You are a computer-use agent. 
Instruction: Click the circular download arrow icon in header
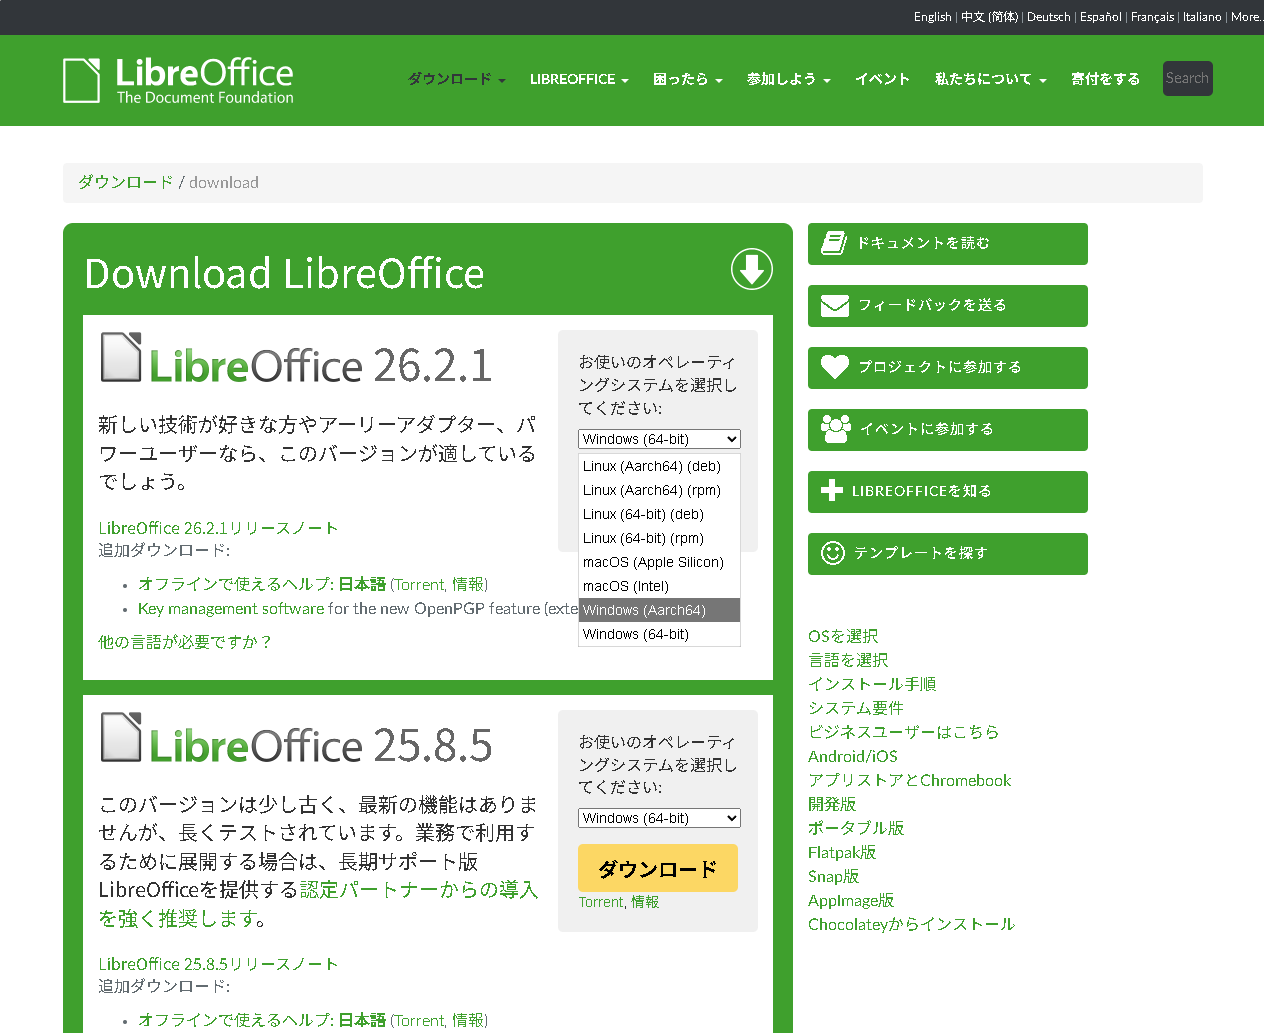click(751, 270)
